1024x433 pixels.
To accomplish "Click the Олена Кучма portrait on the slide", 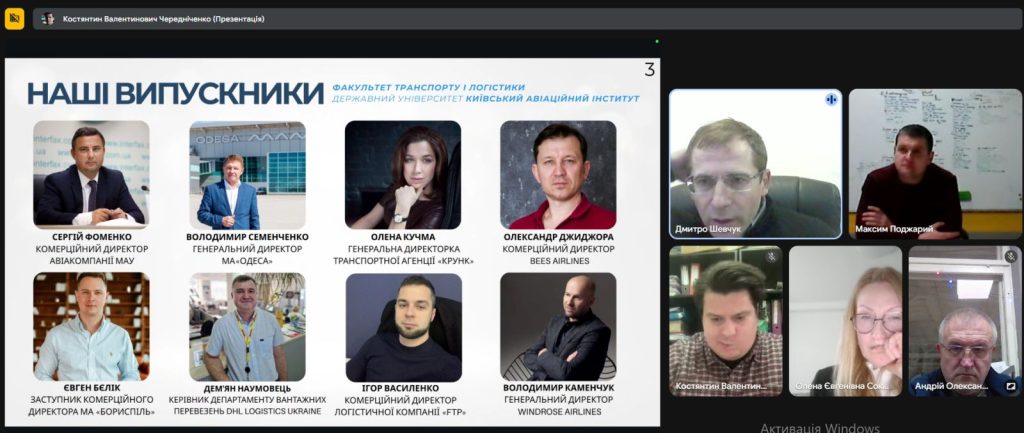I will [403, 174].
